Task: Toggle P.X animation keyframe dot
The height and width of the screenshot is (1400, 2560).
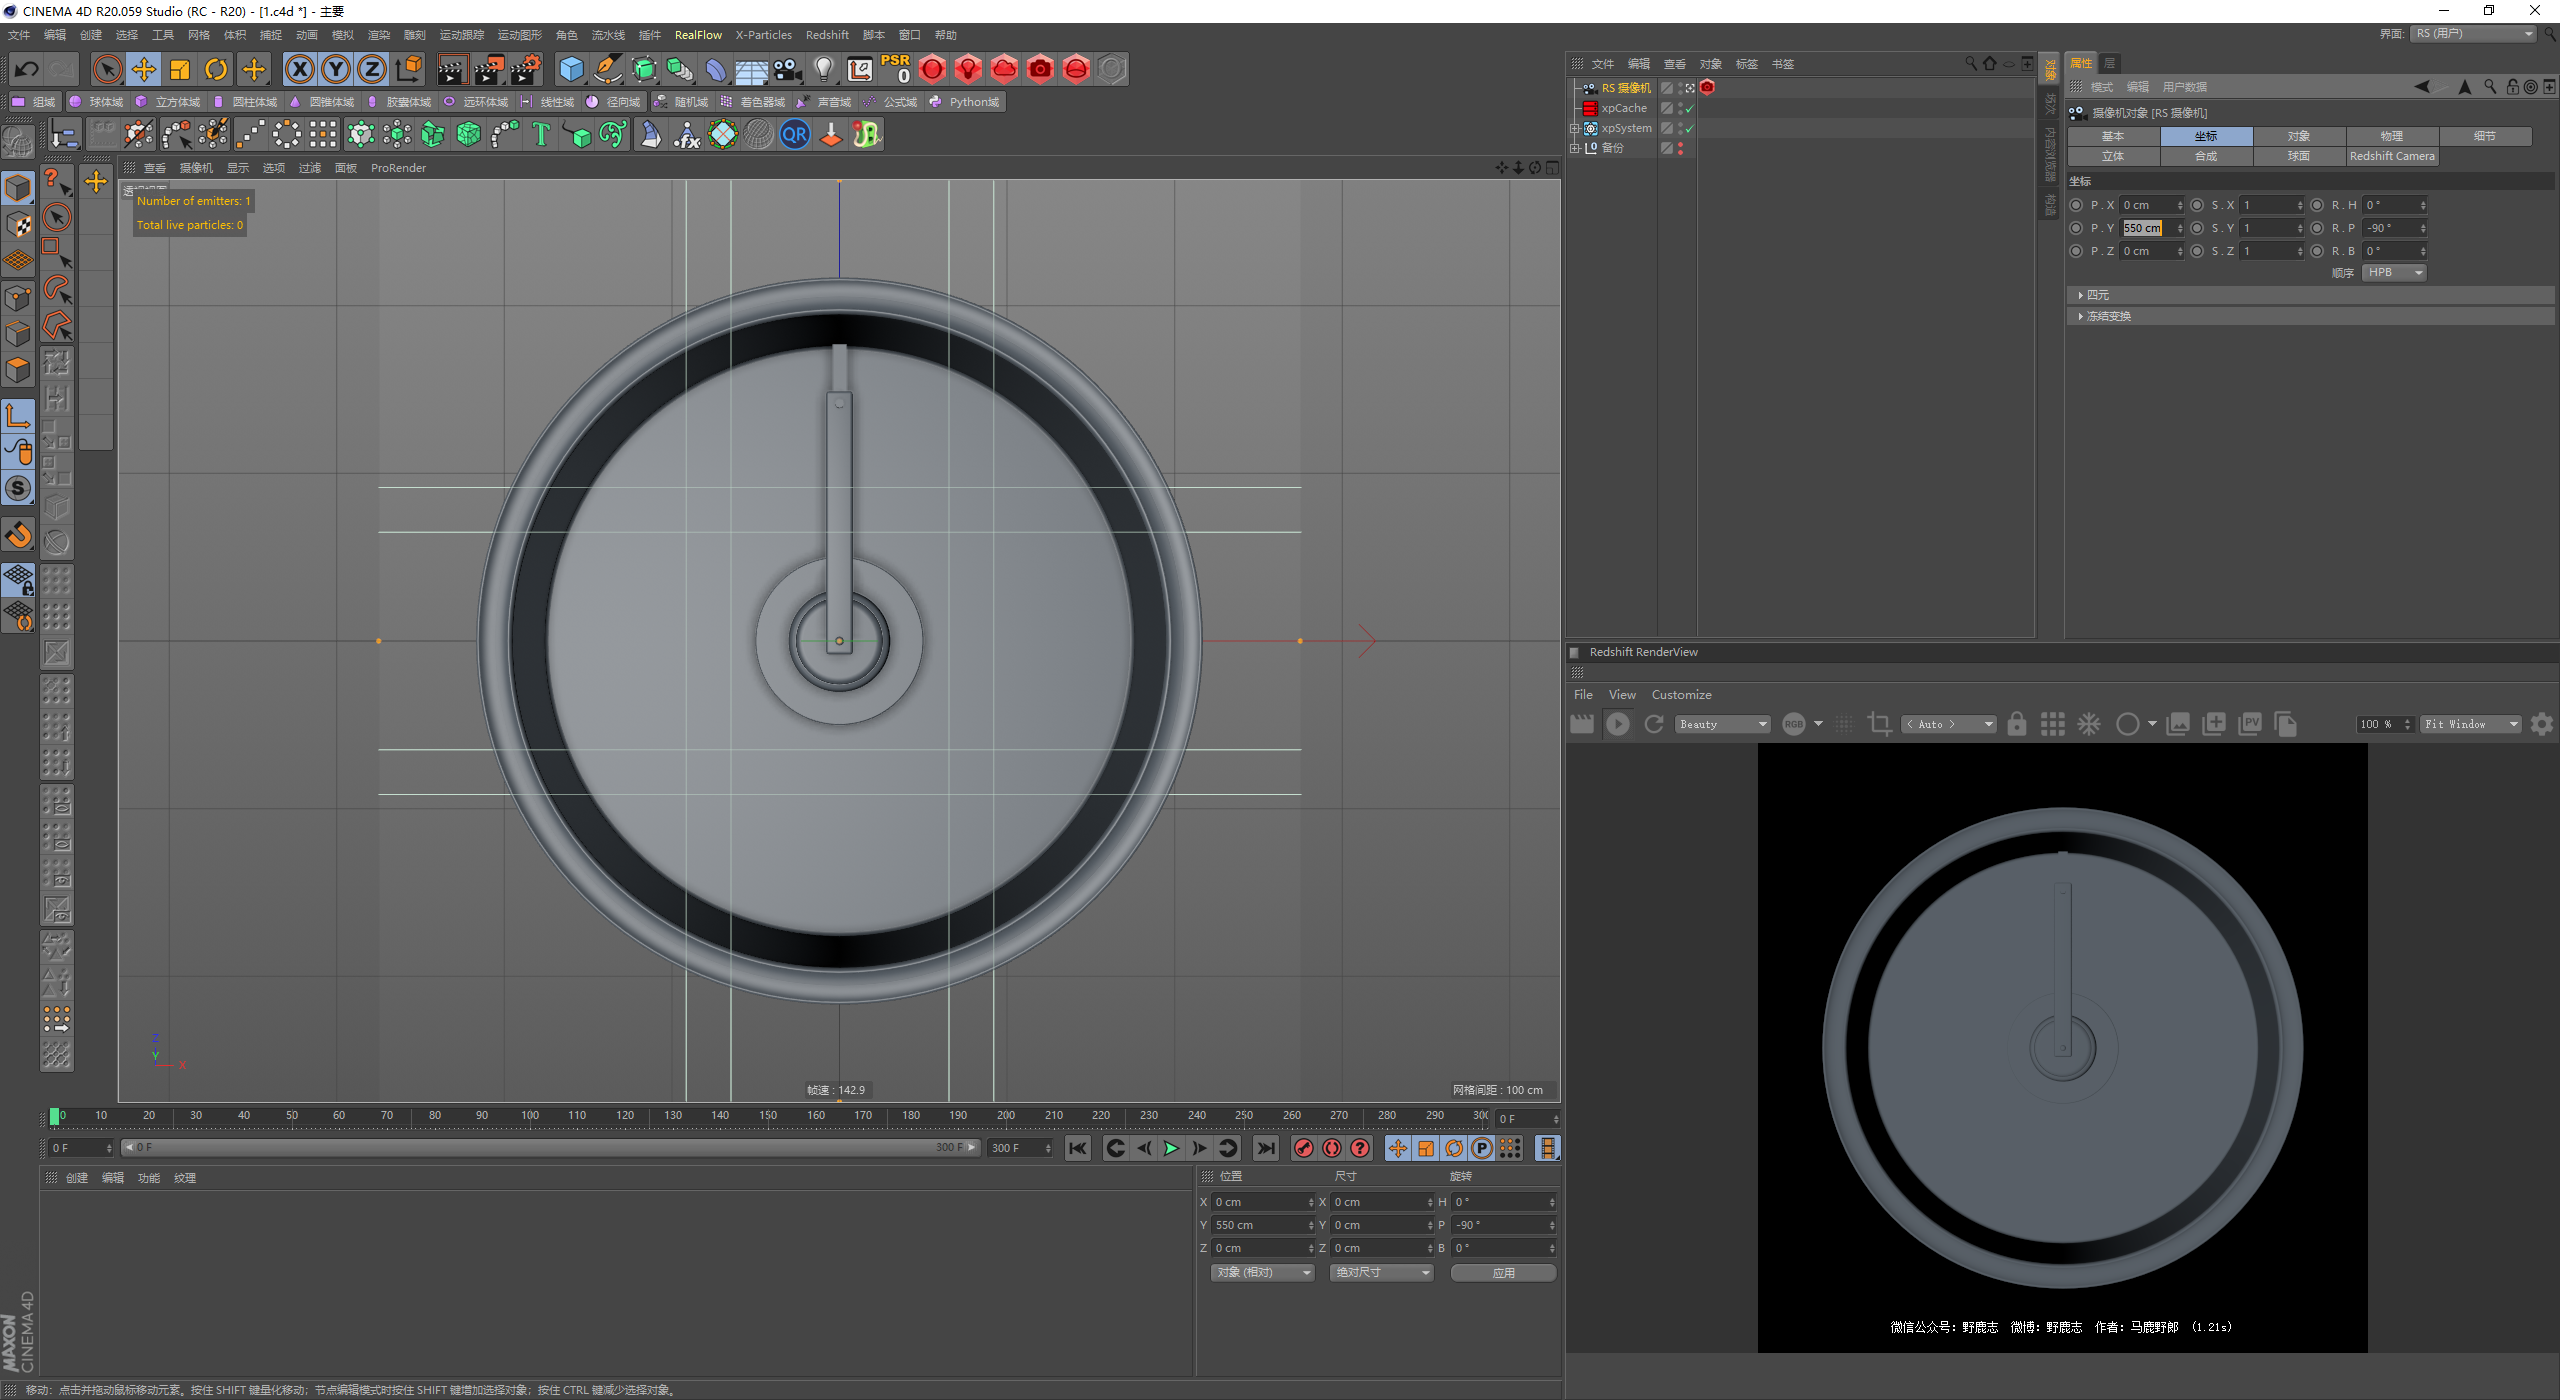Action: click(2076, 205)
